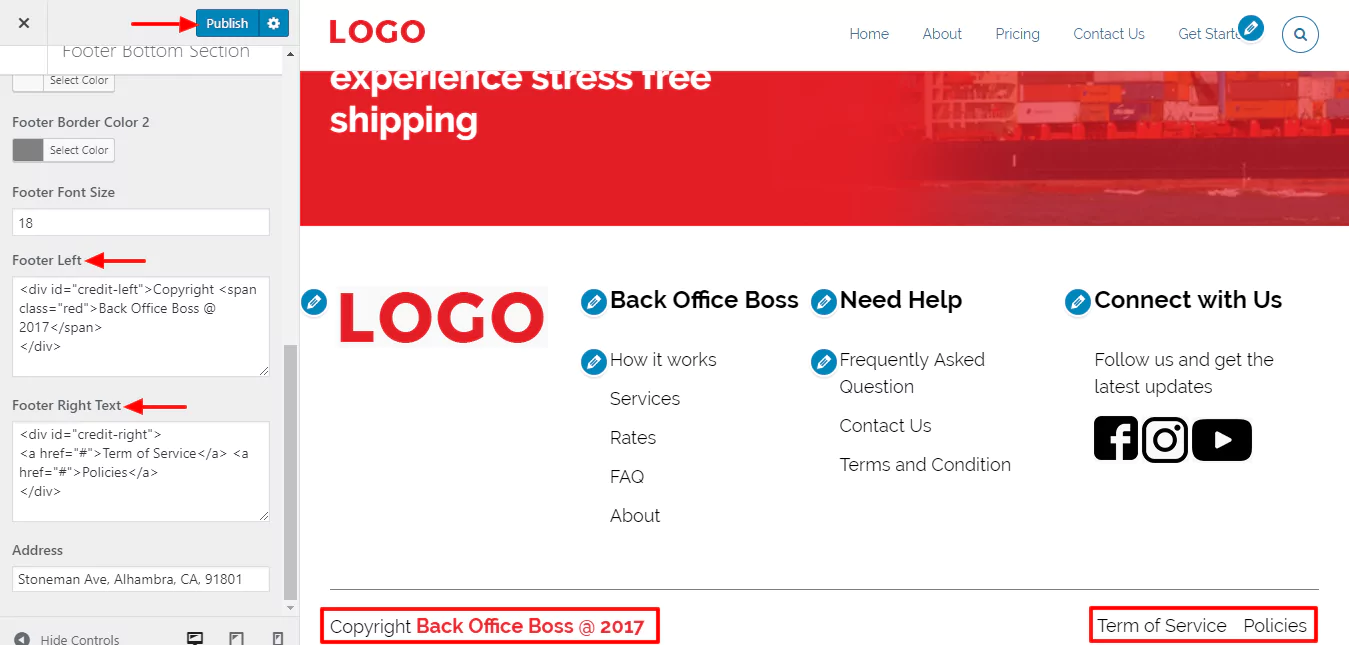This screenshot has height=645, width=1349.
Task: Close the customizer with the X icon
Action: 24,23
